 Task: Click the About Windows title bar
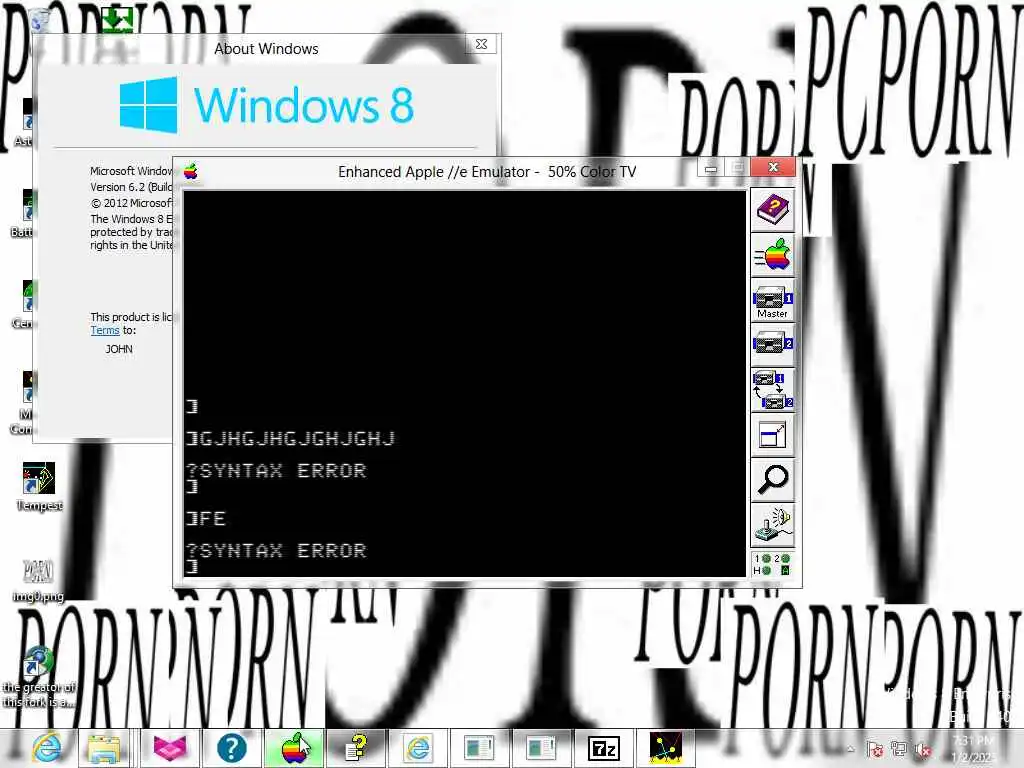[x=266, y=49]
